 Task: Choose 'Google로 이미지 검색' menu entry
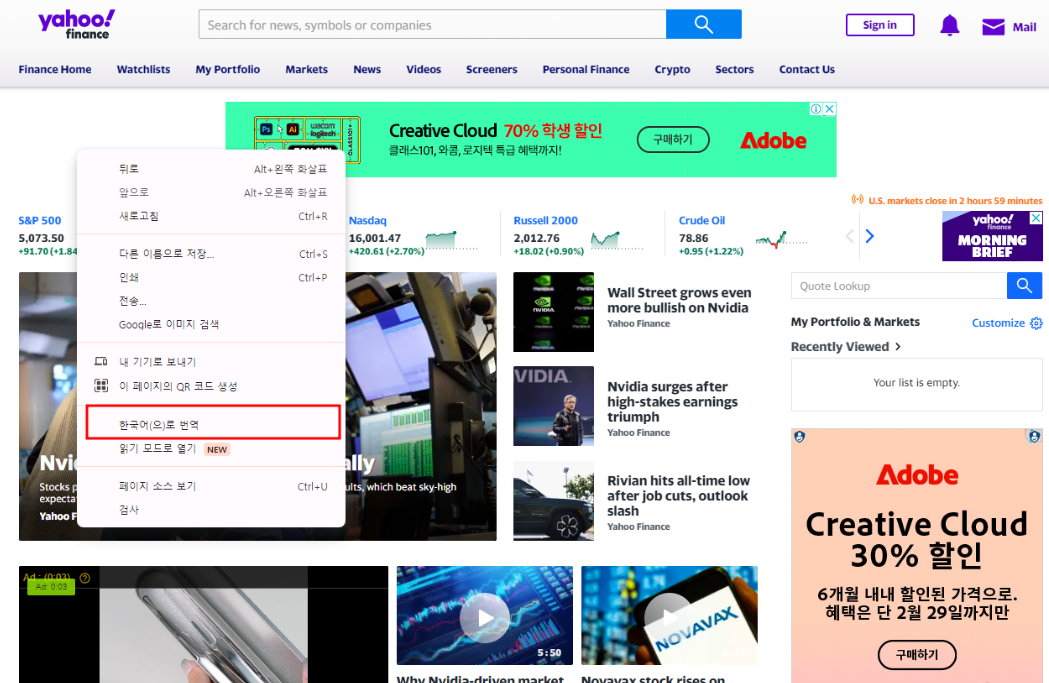tap(211, 324)
